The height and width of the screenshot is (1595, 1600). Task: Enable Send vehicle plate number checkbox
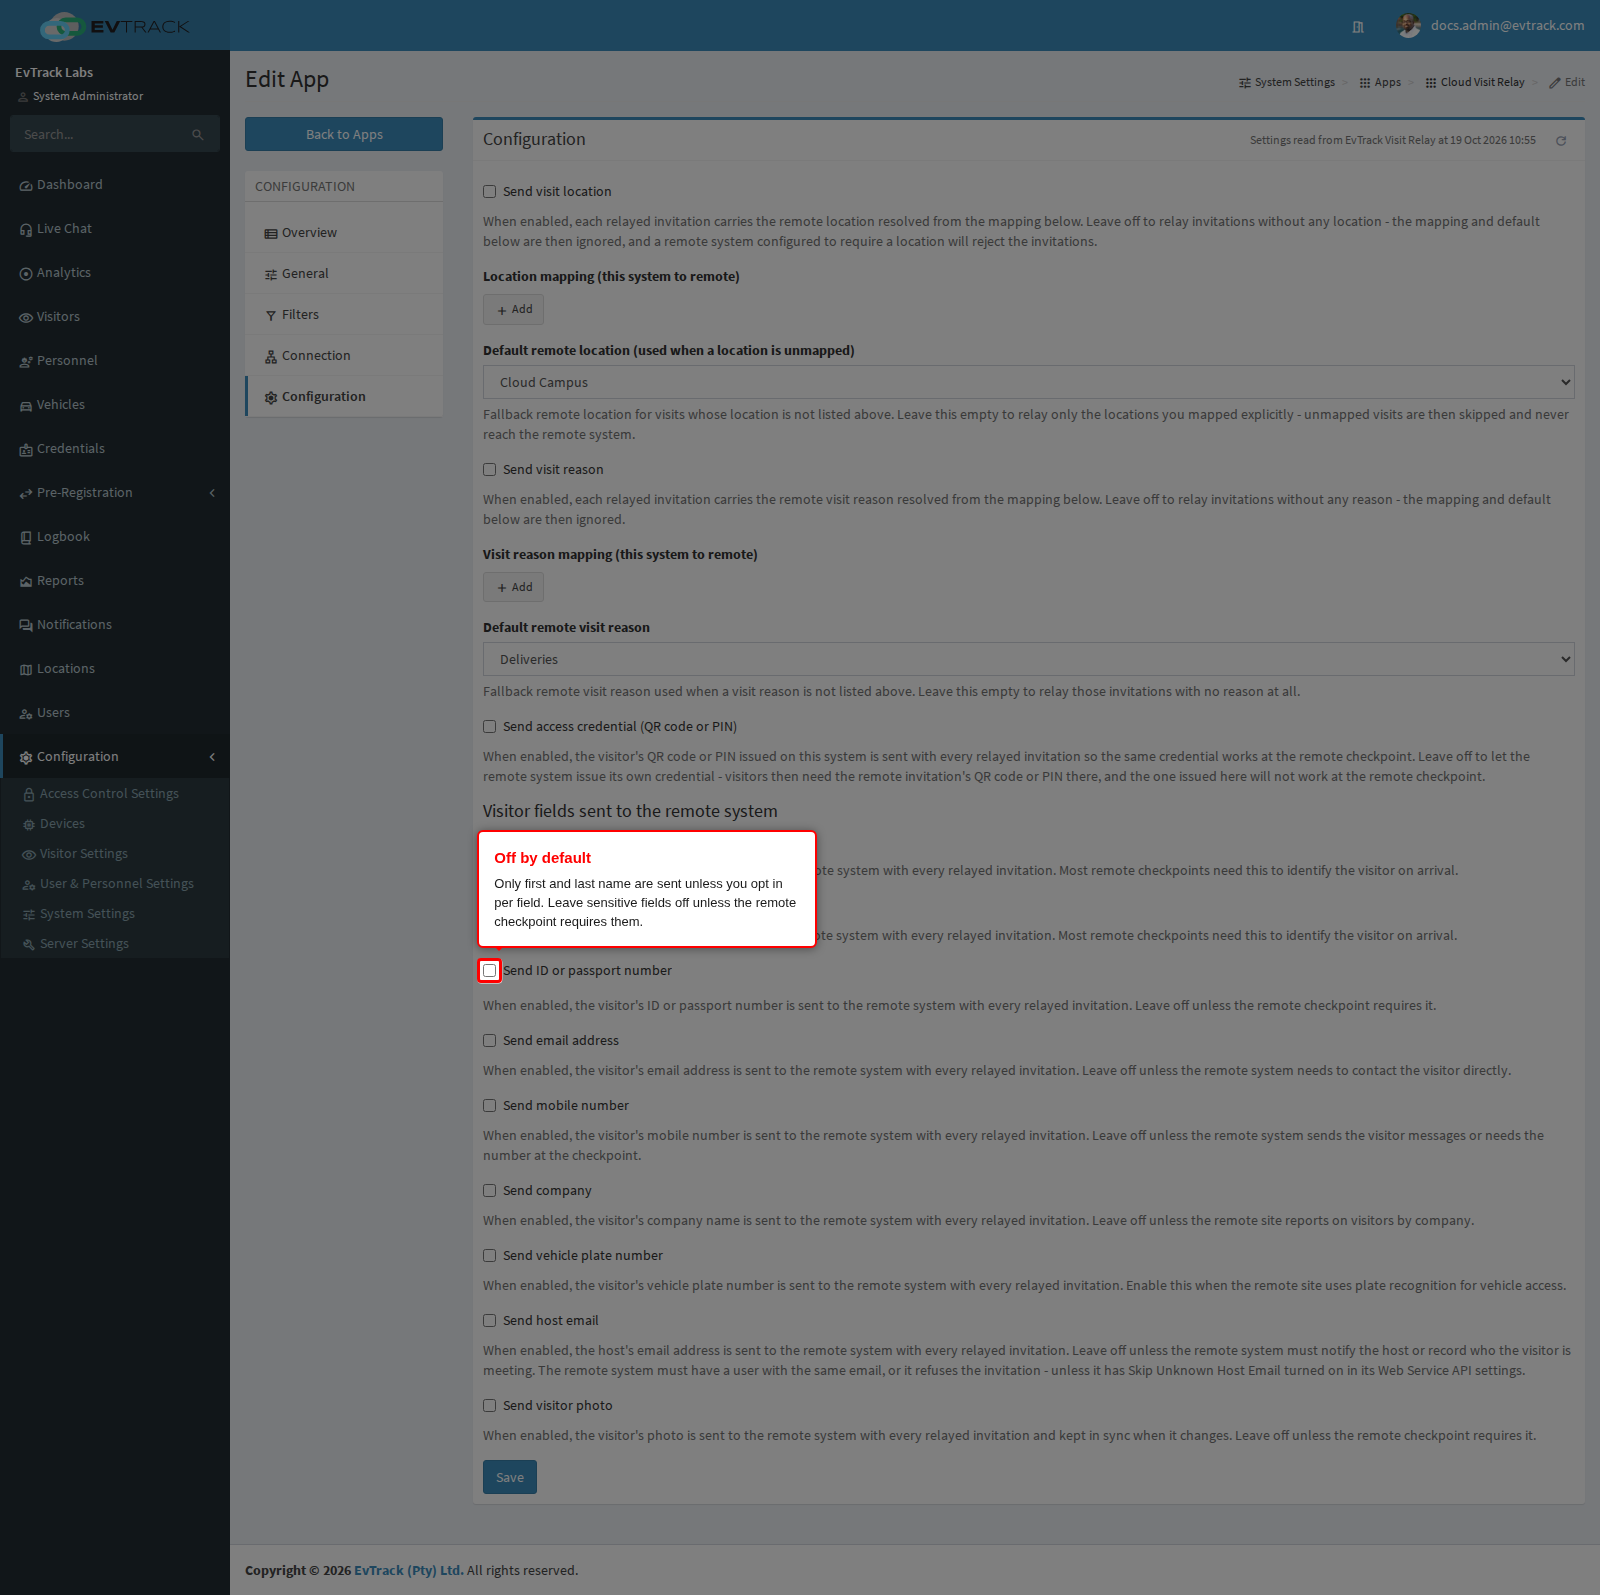pyautogui.click(x=490, y=1256)
